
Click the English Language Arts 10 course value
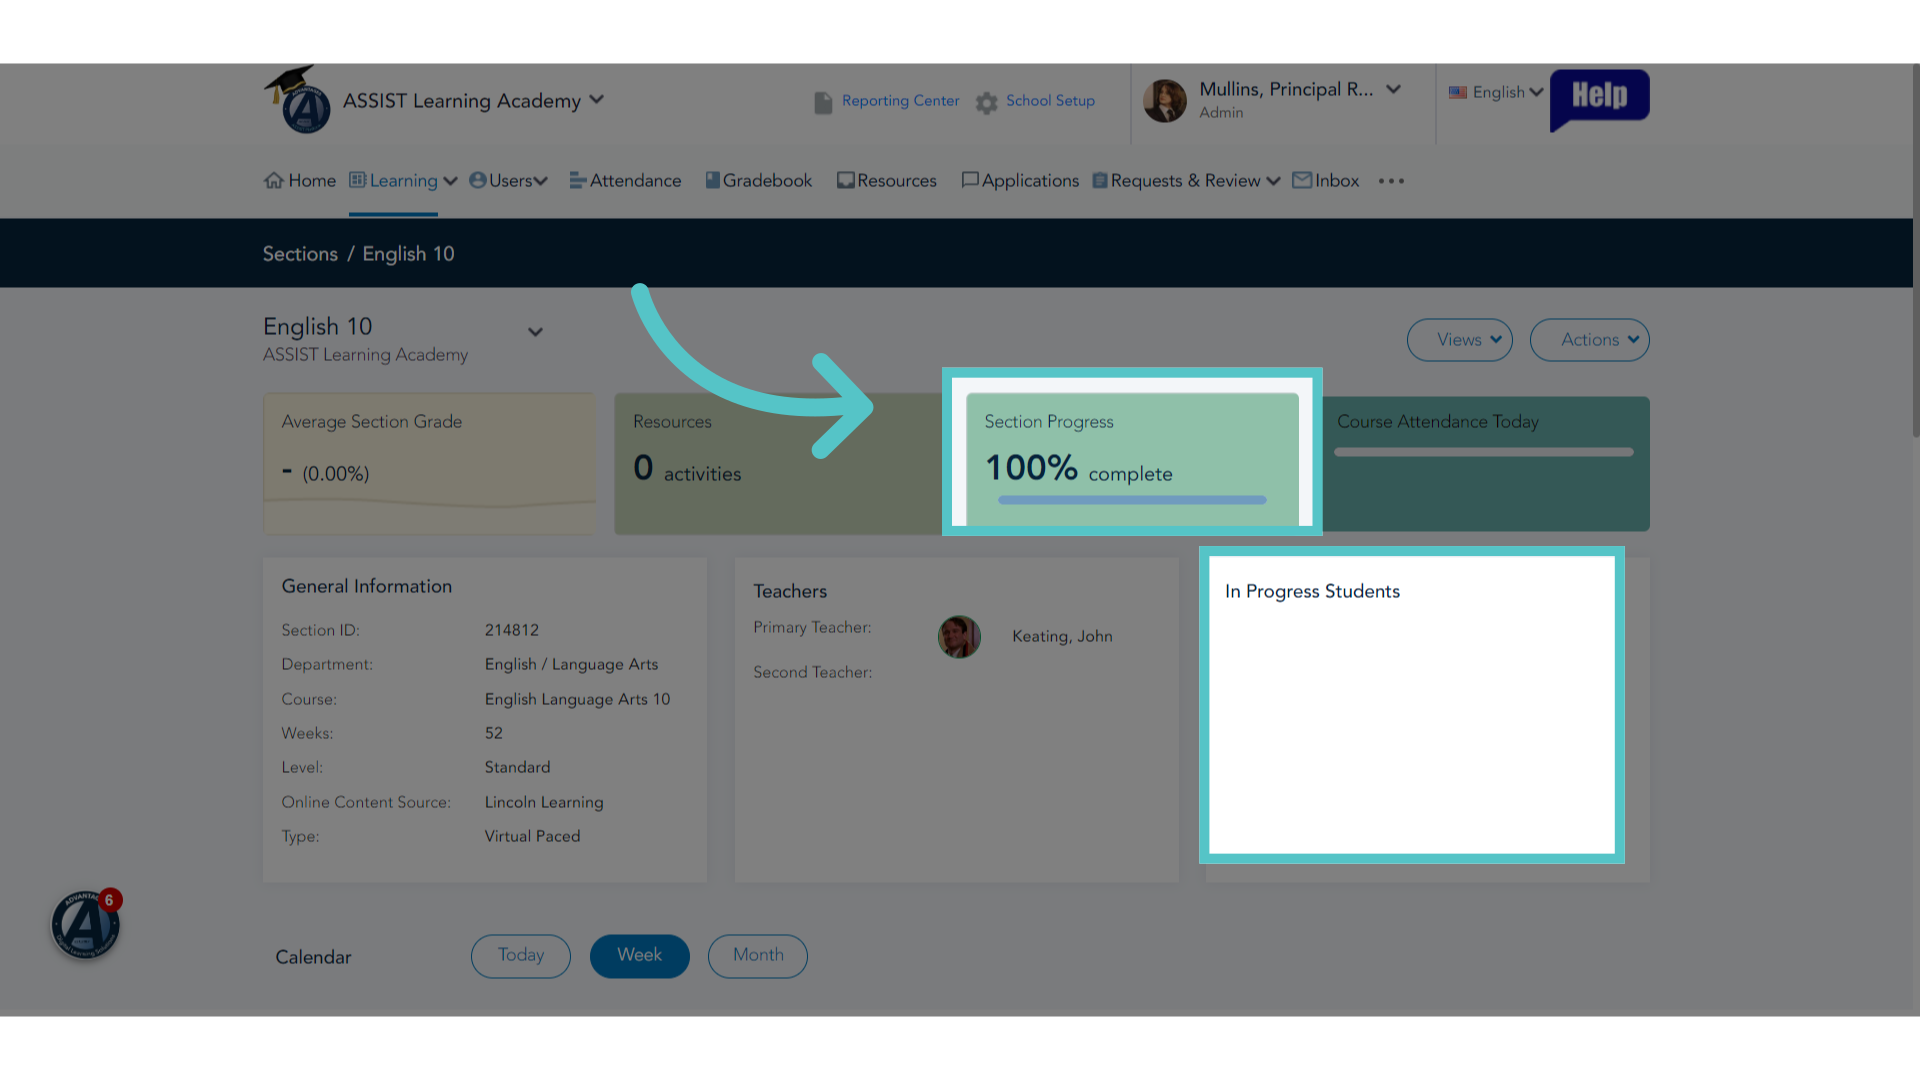click(x=577, y=699)
